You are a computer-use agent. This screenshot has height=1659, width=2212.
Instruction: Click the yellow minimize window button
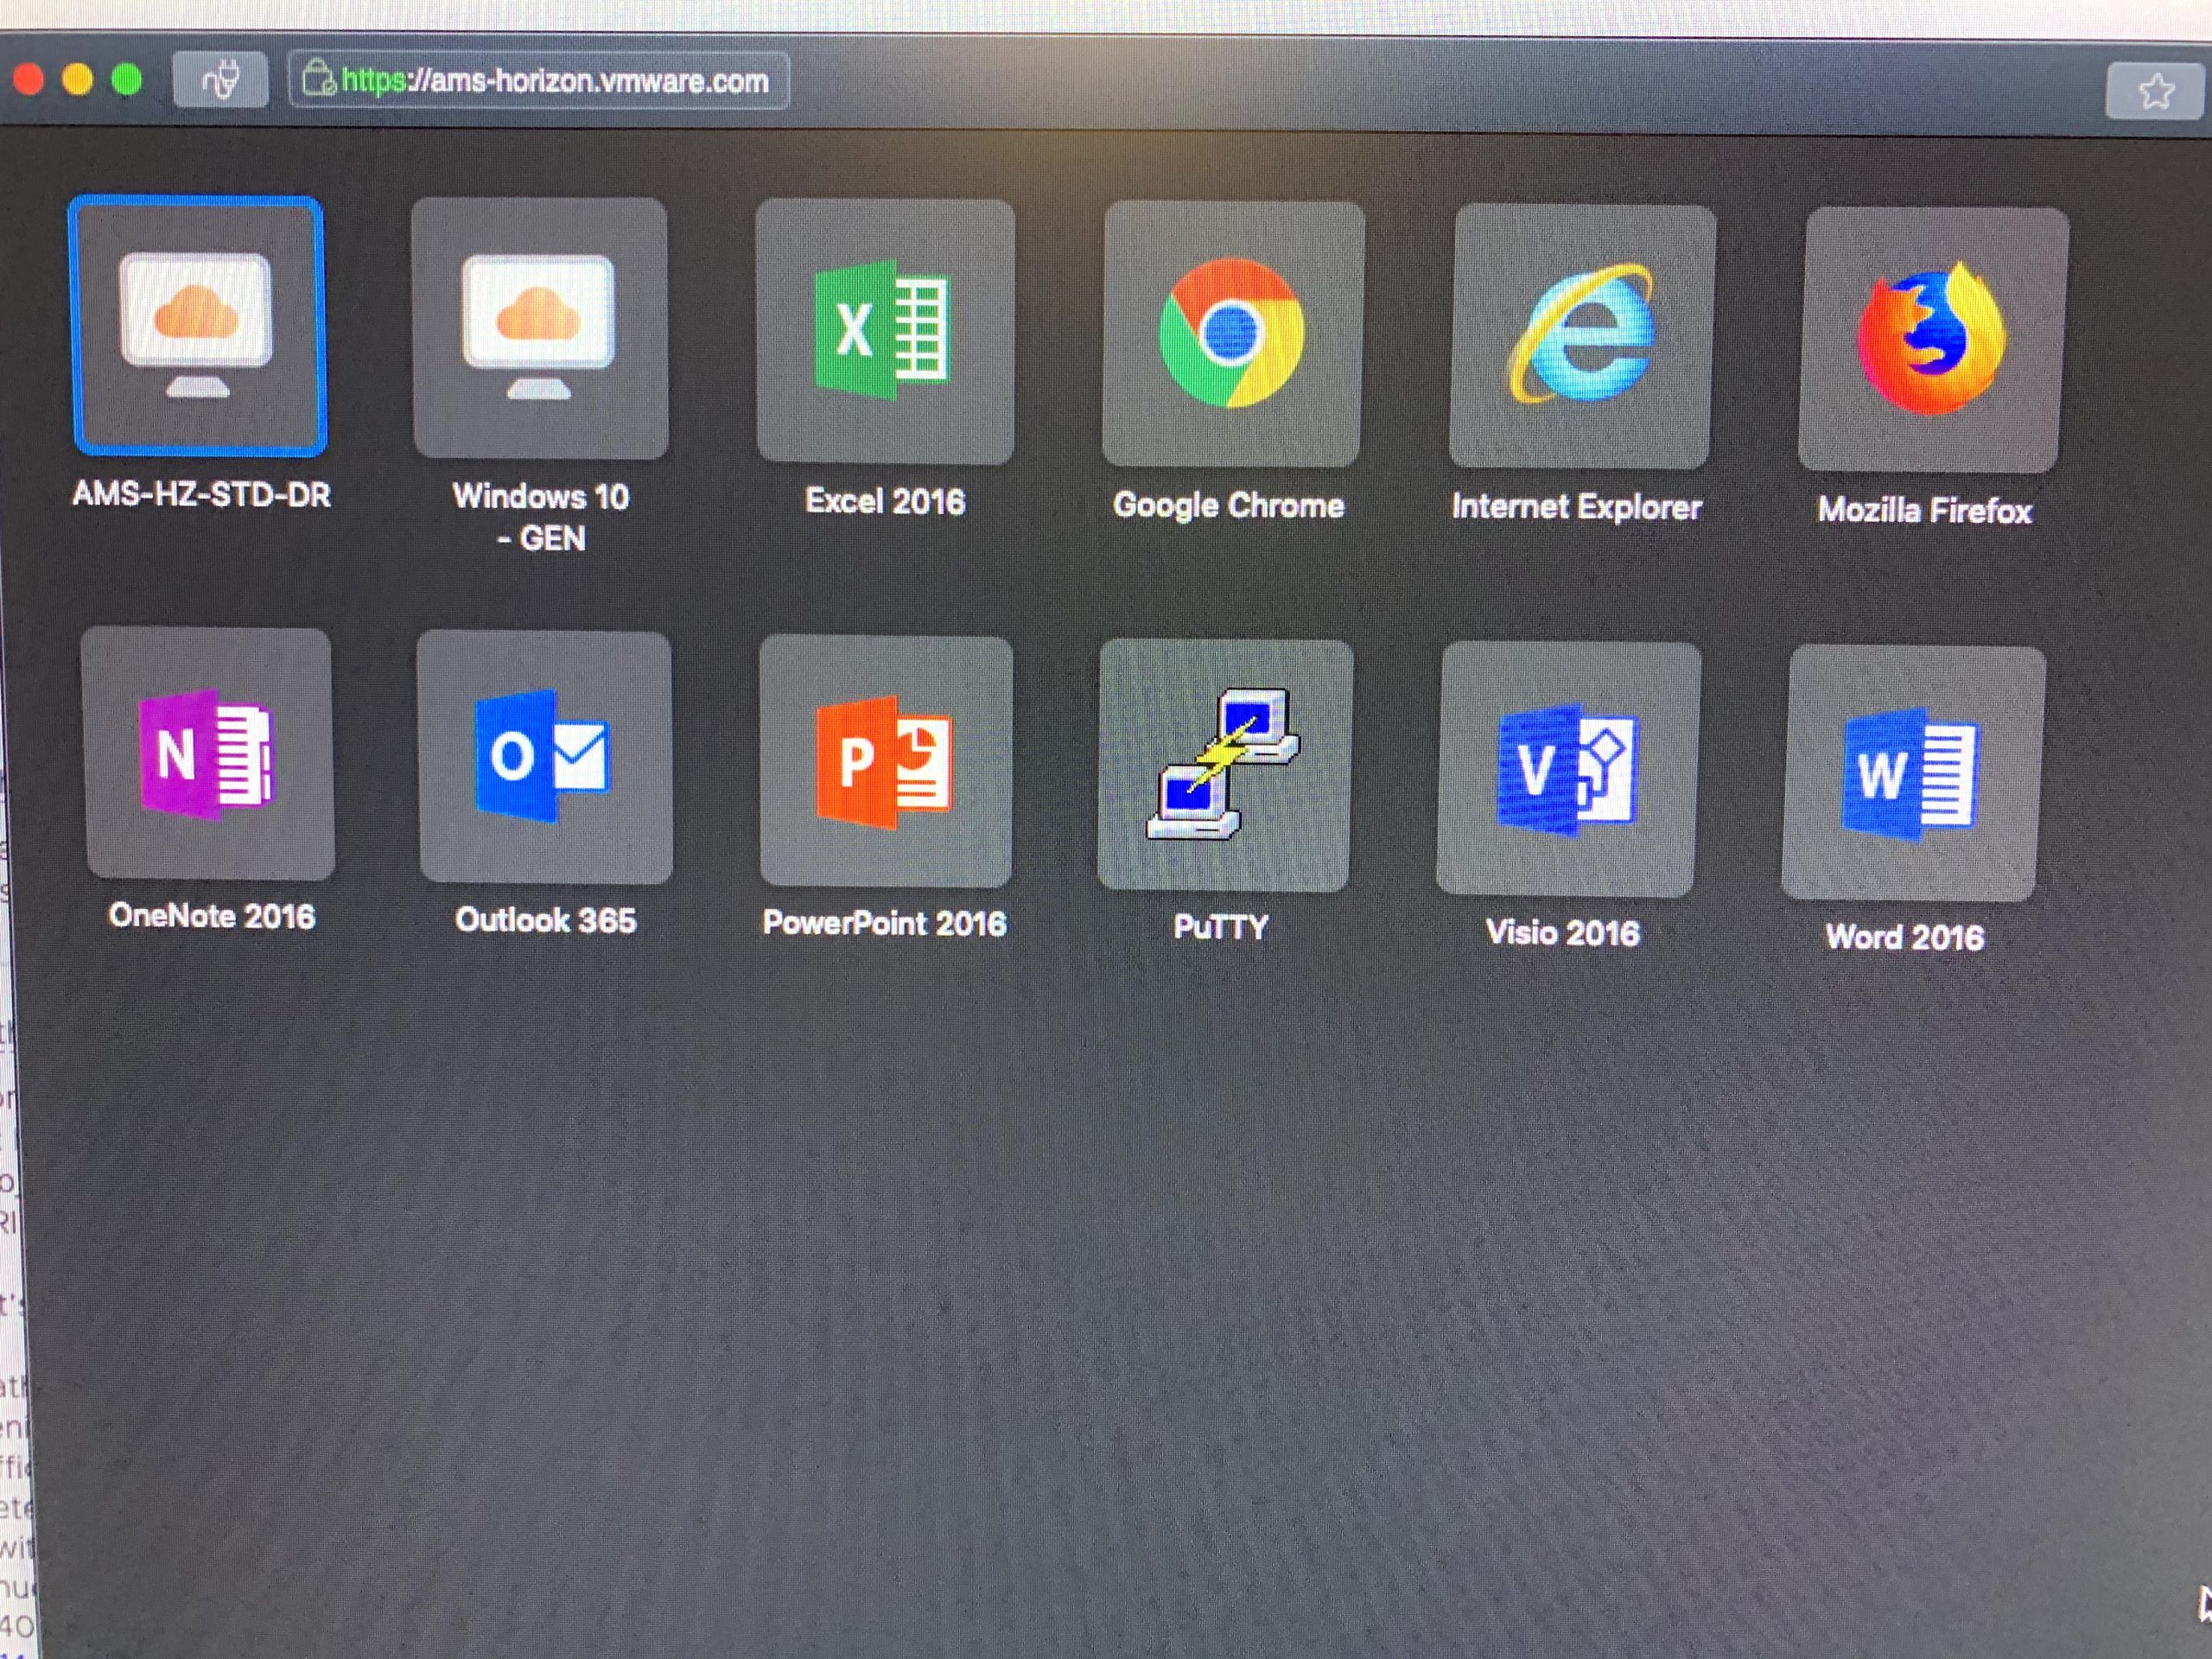77,80
